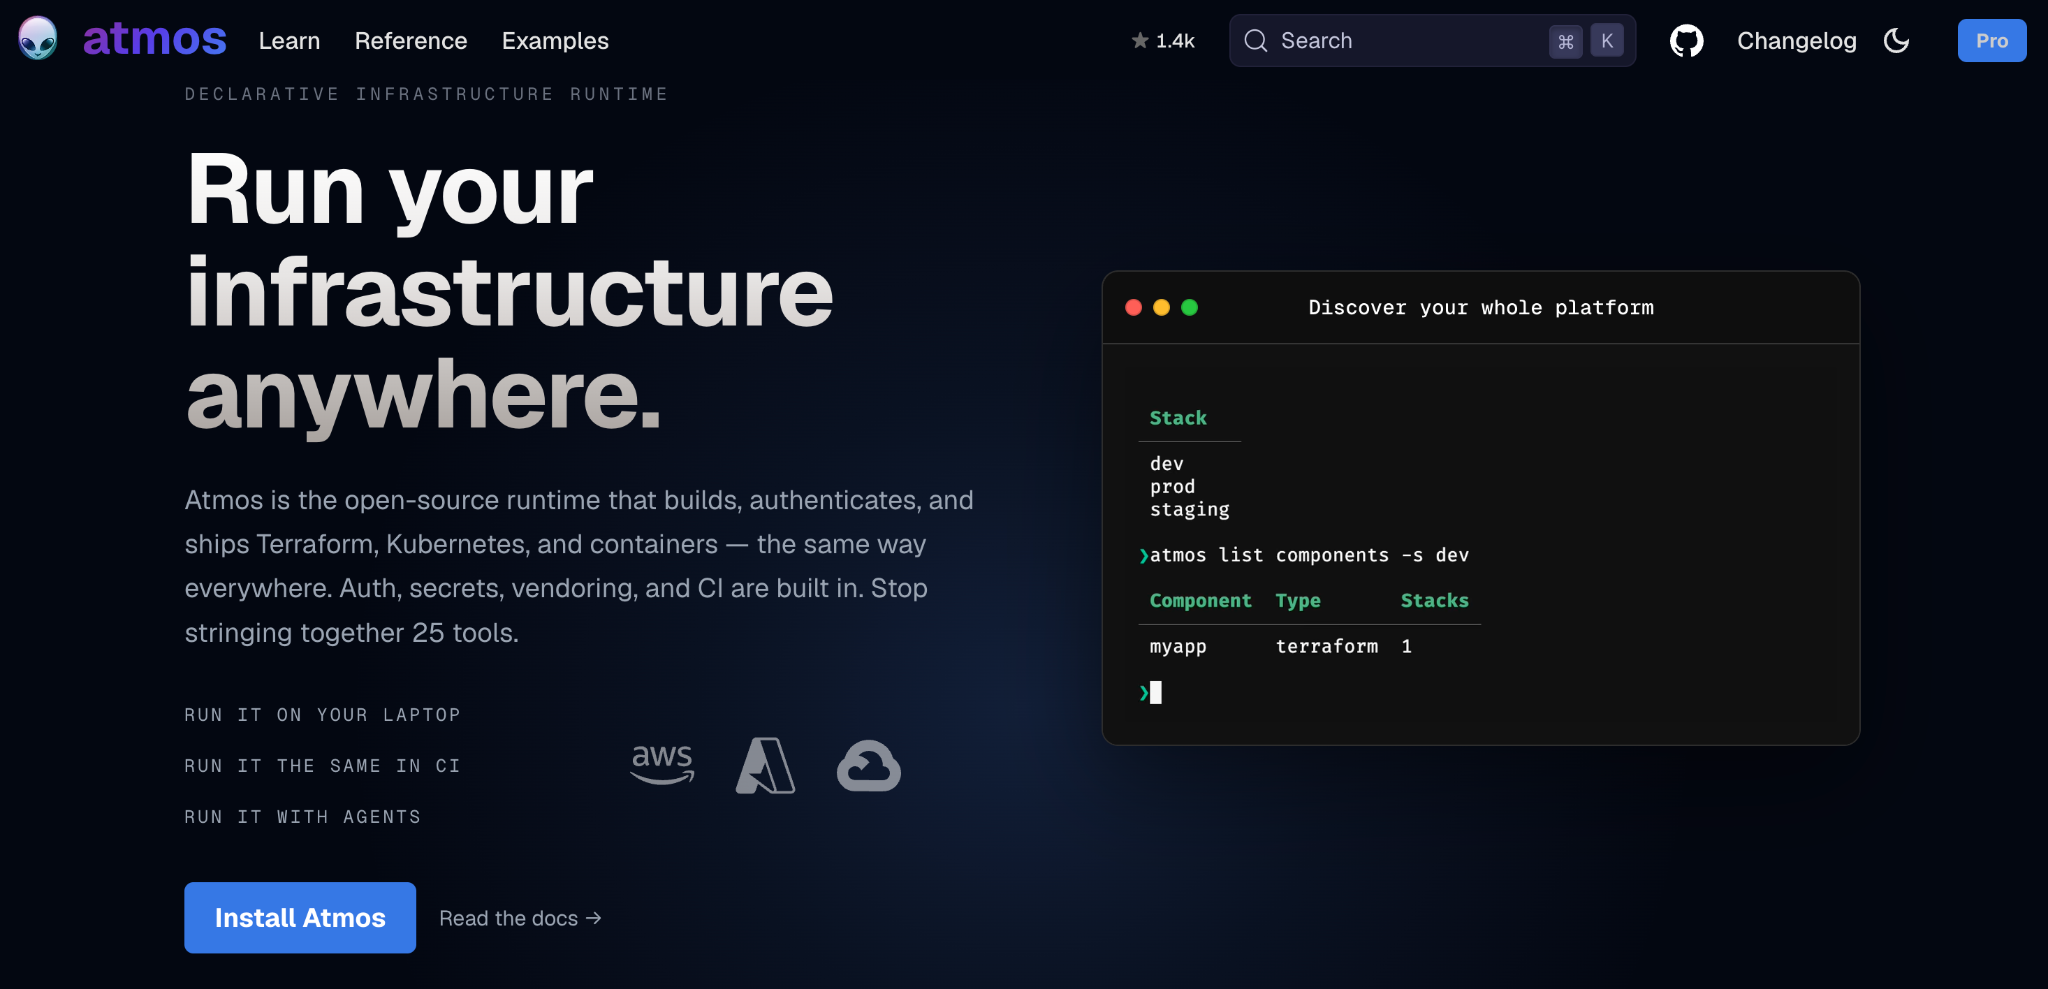The image size is (2048, 989).
Task: Click the terminal title "Discover your whole platform"
Action: coord(1481,308)
